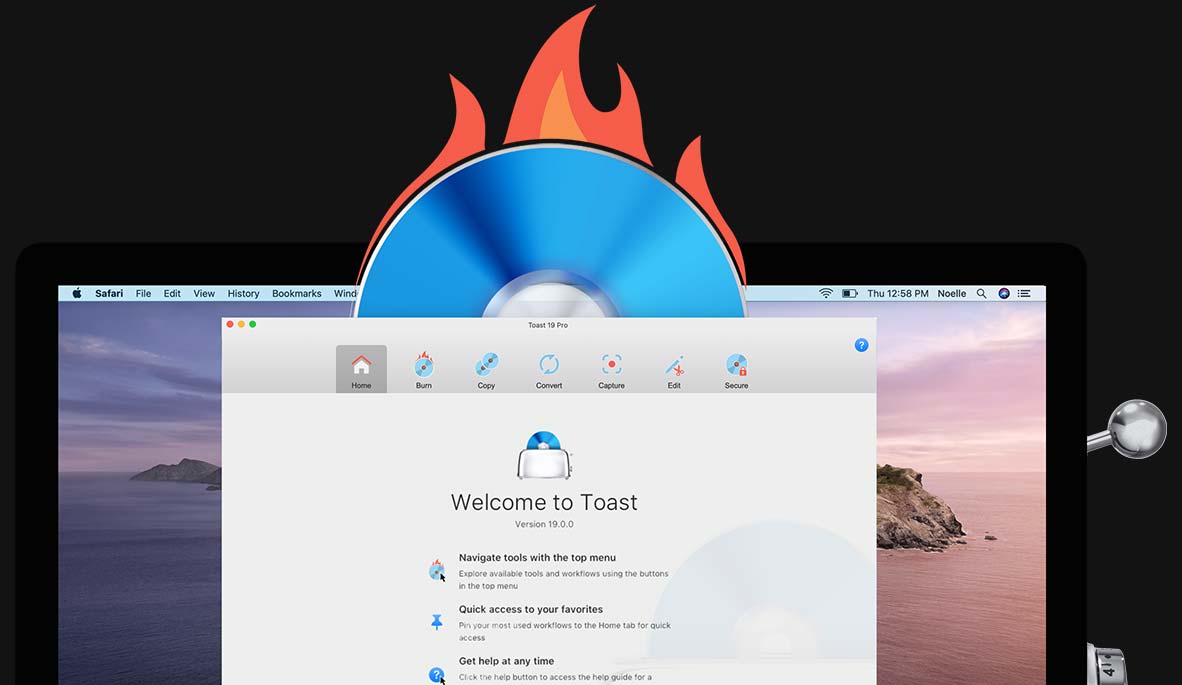
Task: Select the Edit tool with scissors
Action: pyautogui.click(x=674, y=369)
